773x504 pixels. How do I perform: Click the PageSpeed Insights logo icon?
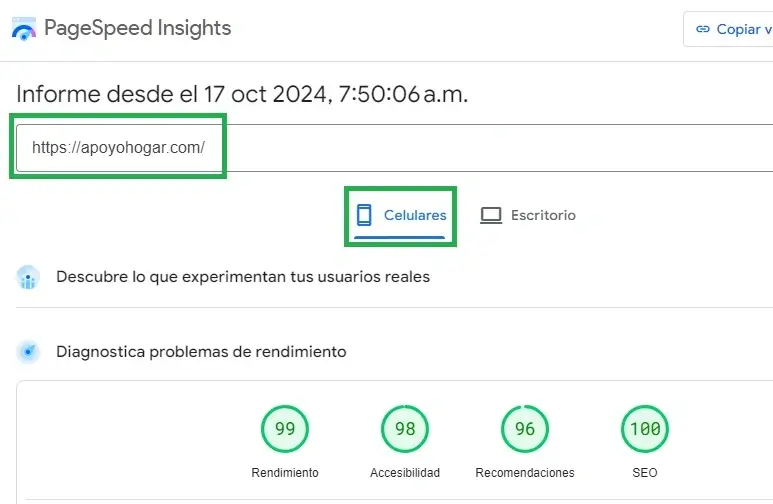click(22, 29)
